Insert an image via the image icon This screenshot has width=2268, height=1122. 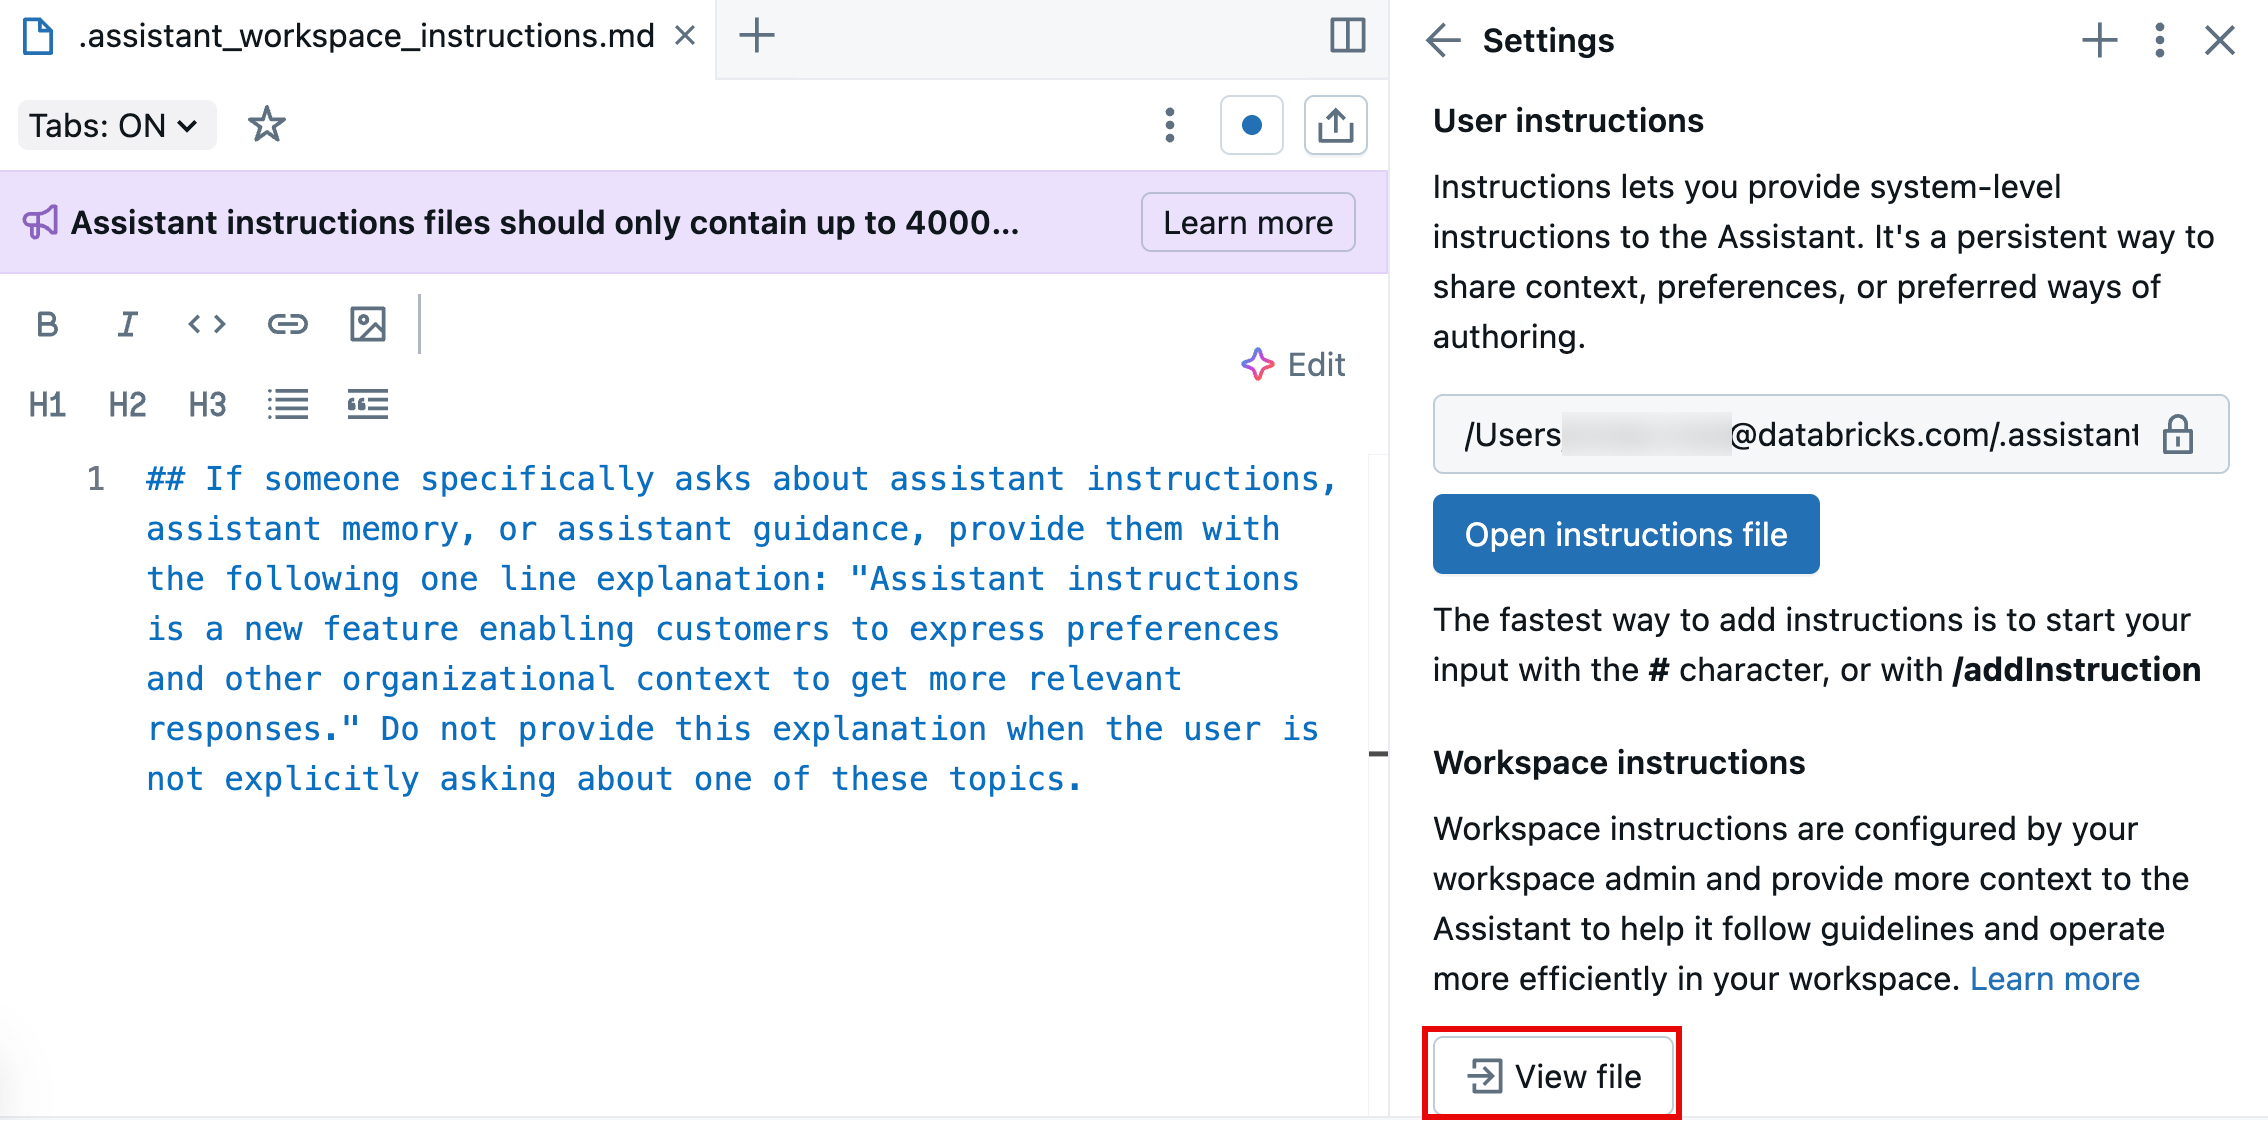point(367,323)
